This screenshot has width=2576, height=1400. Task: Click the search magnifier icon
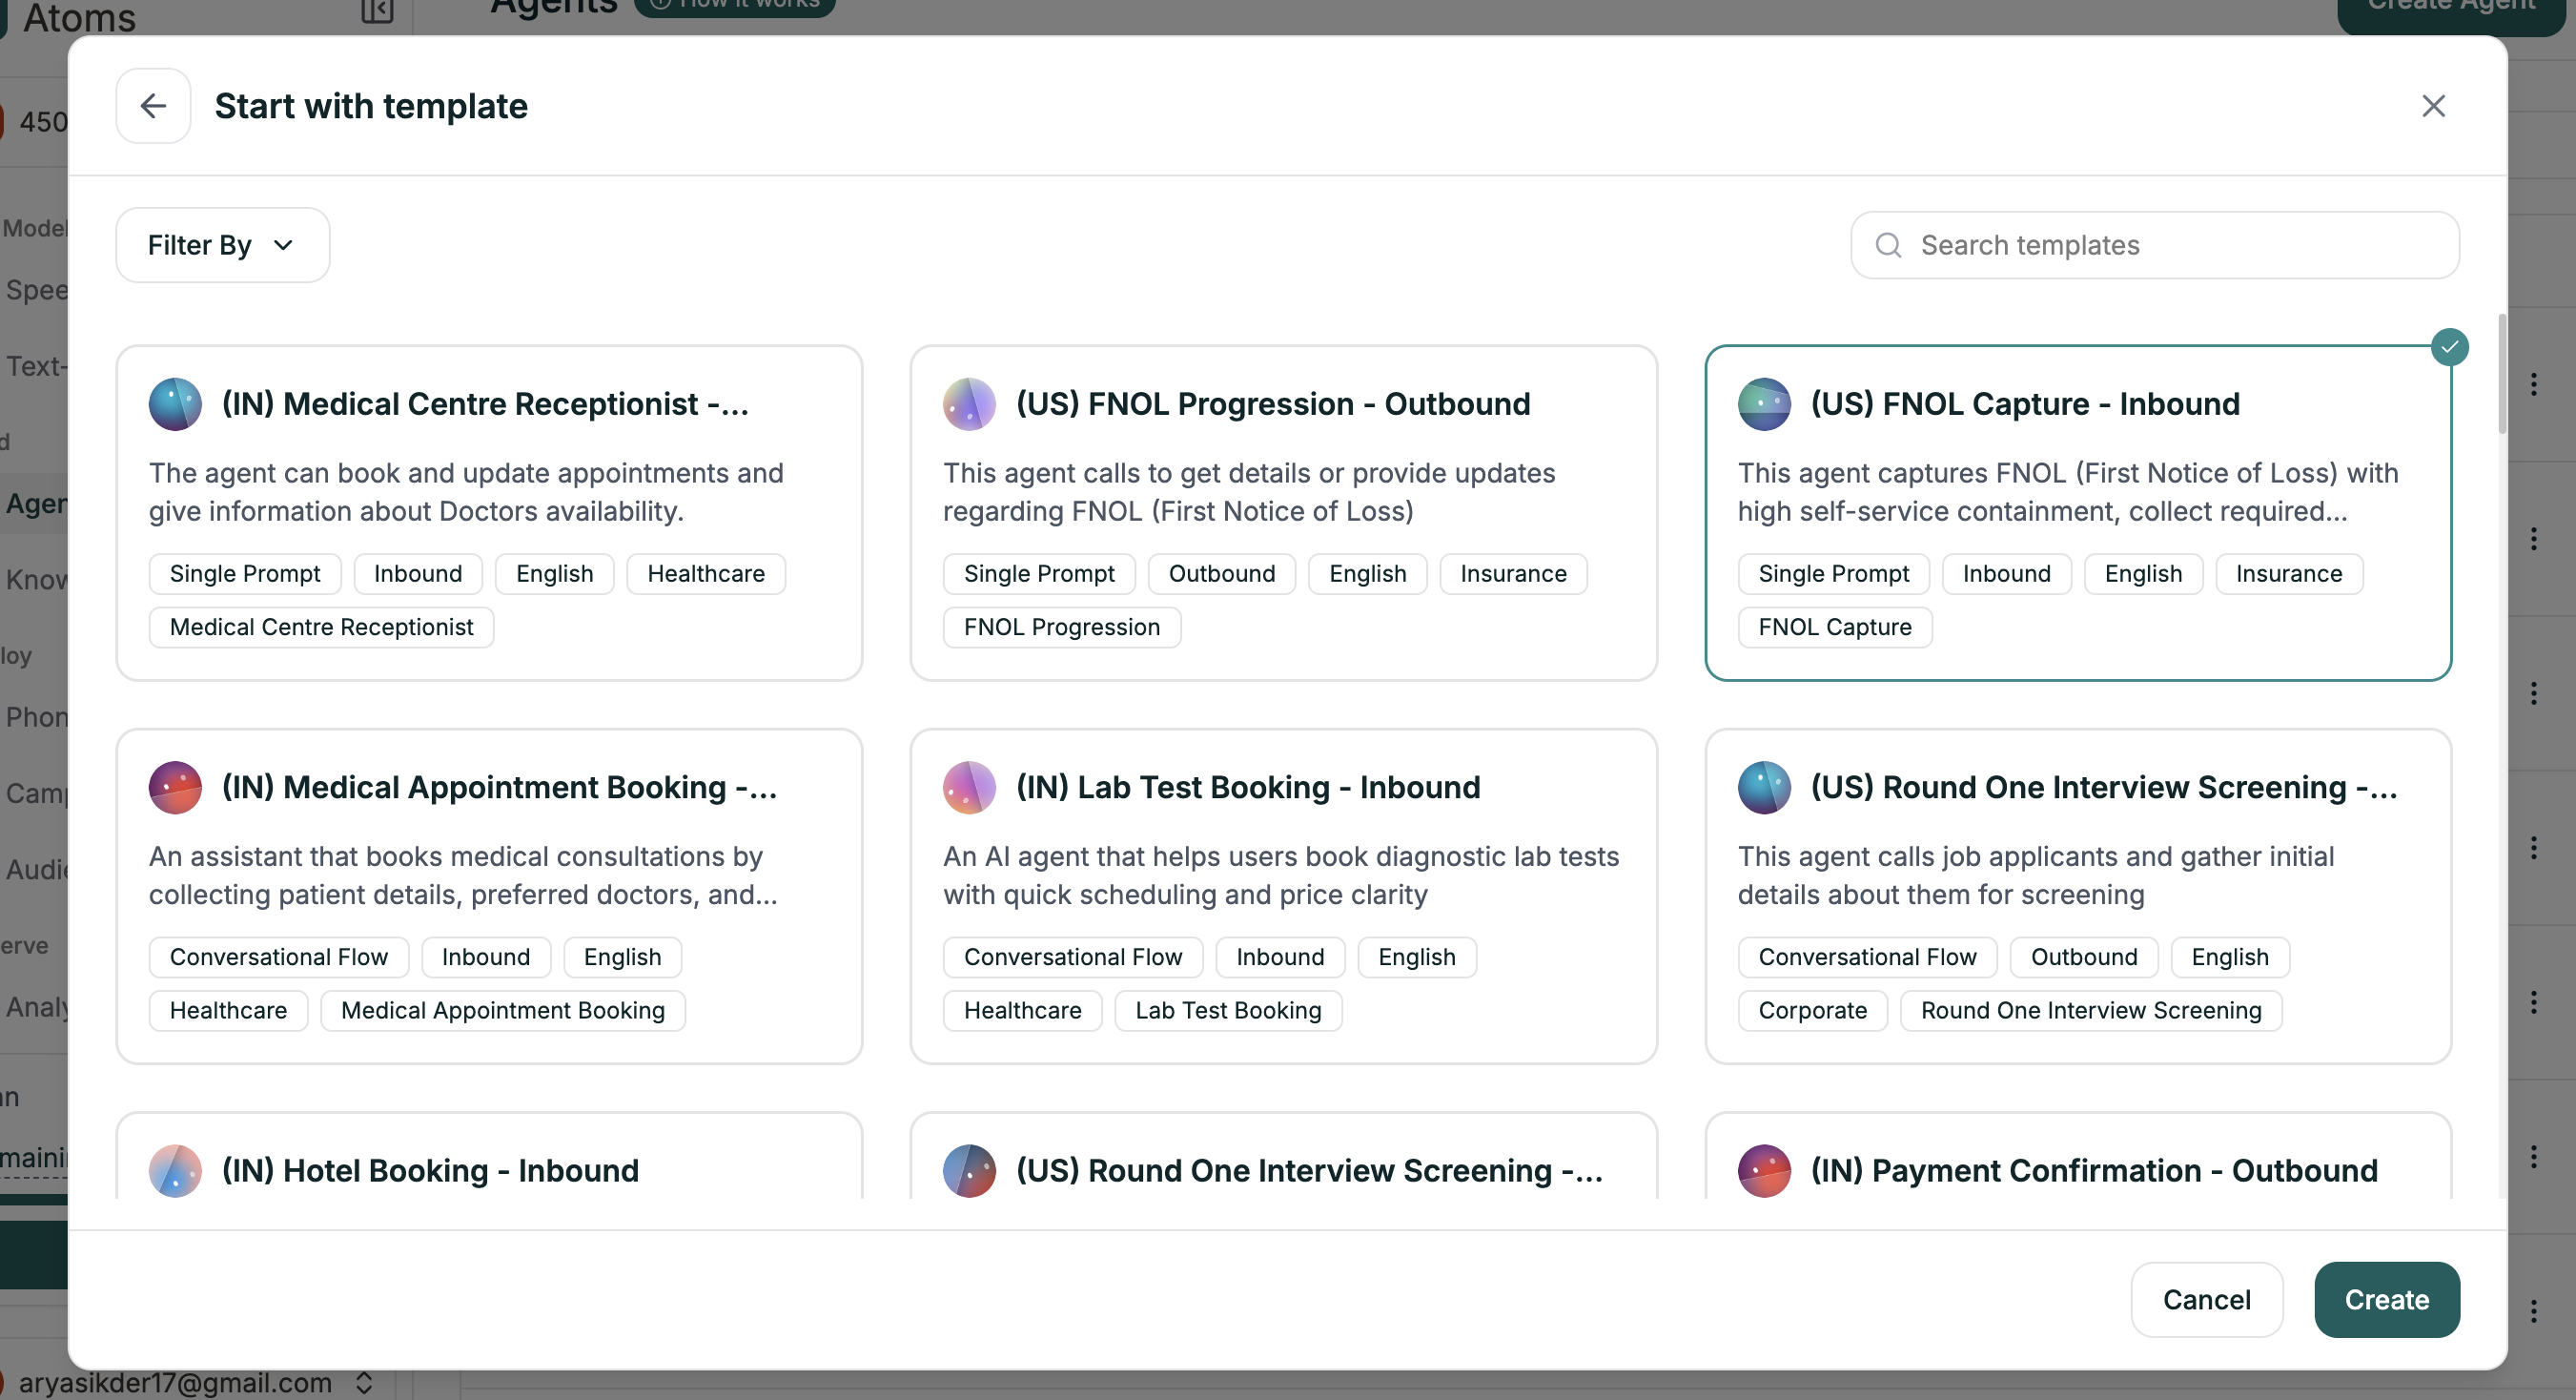click(1888, 245)
